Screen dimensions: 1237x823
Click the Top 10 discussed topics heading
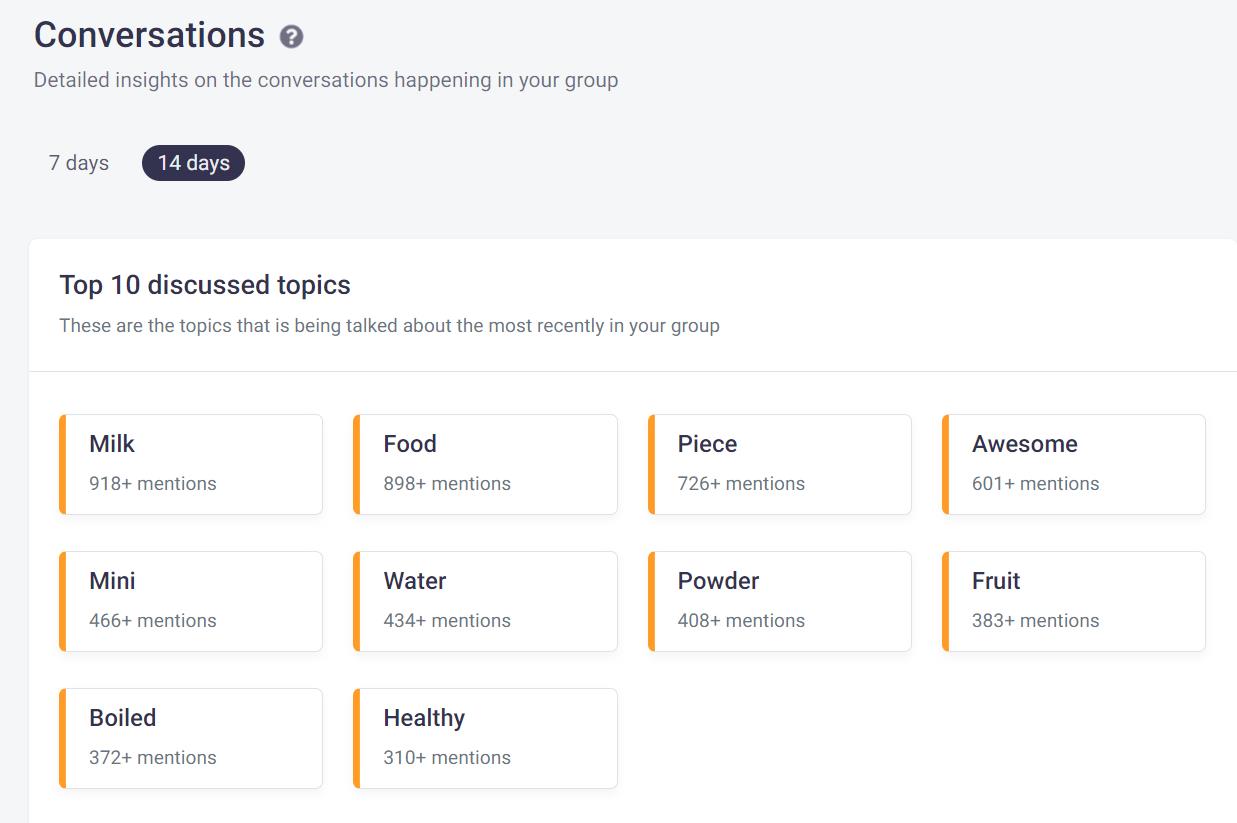[204, 285]
